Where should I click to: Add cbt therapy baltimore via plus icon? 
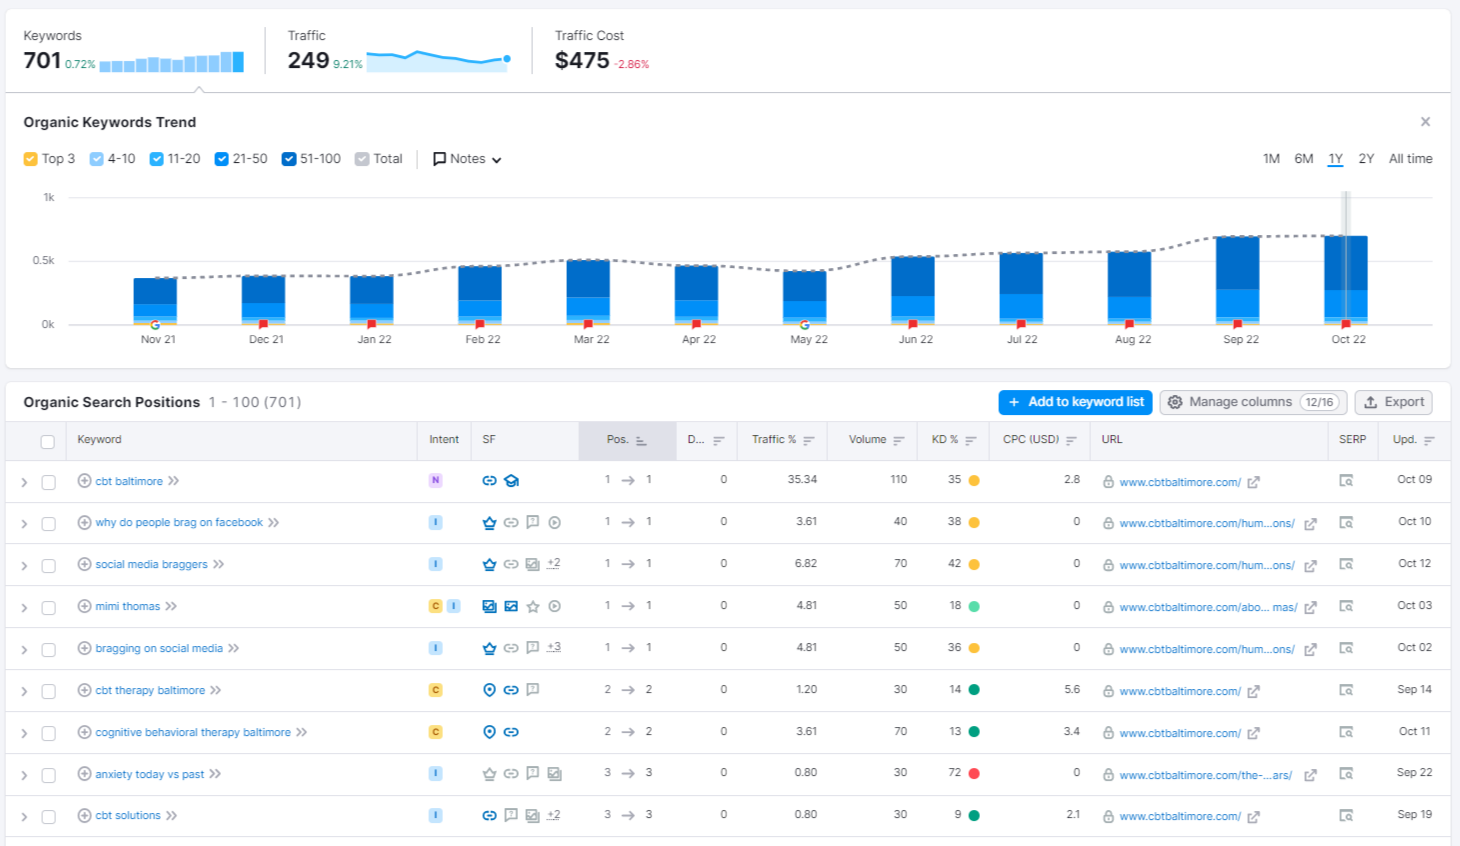click(x=84, y=690)
